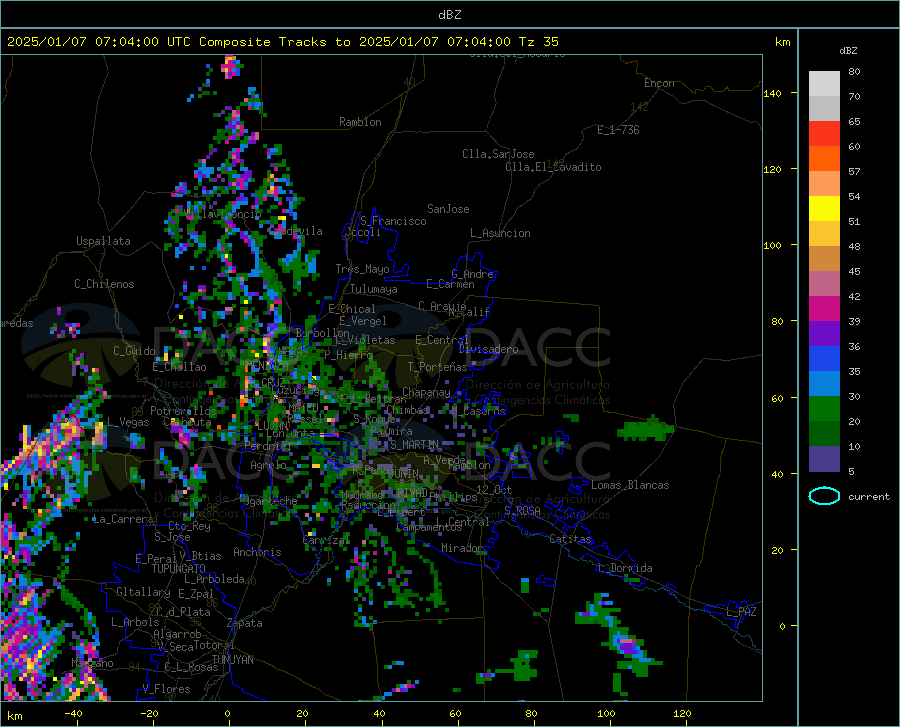Click the S_MARTIN location label
This screenshot has width=900, height=727.
pyautogui.click(x=414, y=445)
